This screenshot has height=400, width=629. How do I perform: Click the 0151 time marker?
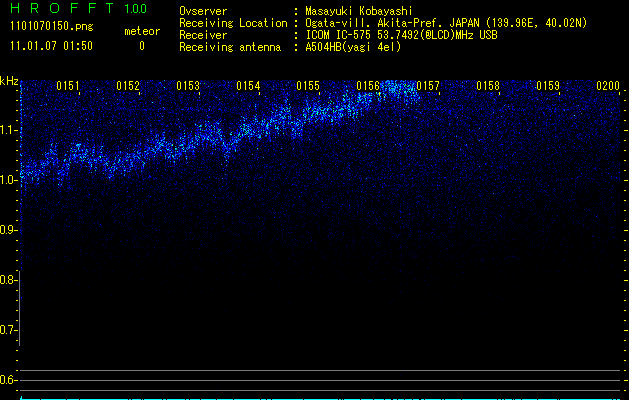(68, 86)
